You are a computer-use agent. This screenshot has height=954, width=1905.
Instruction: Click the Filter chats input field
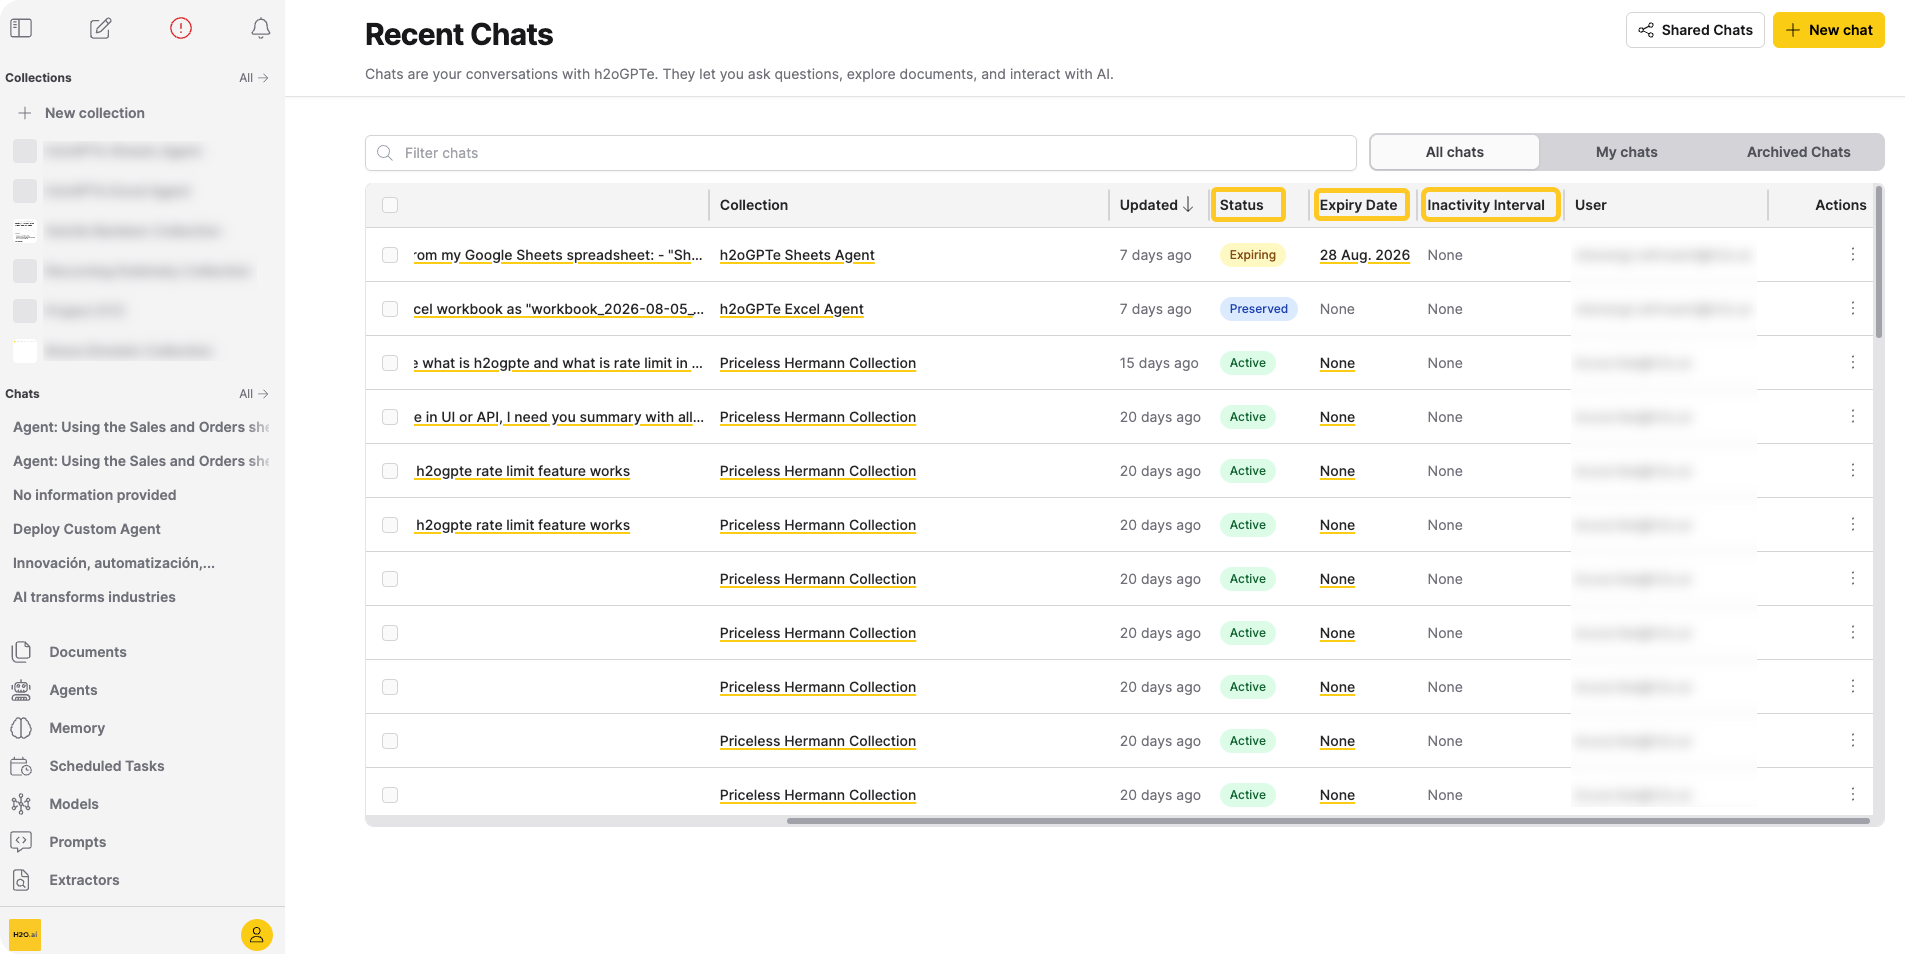pos(860,153)
